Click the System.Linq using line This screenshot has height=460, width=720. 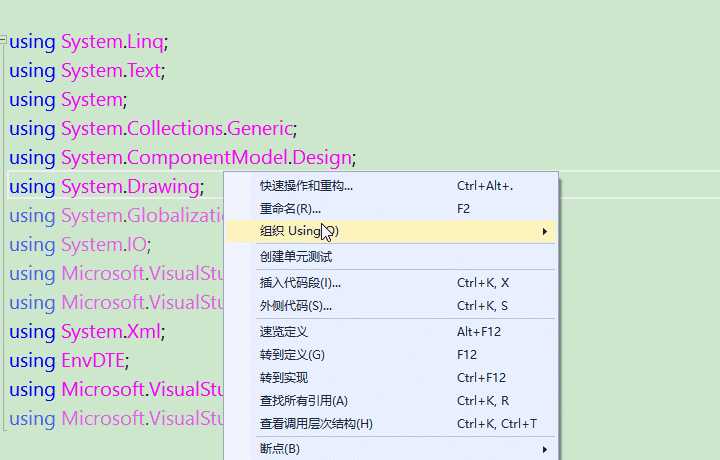tap(89, 42)
